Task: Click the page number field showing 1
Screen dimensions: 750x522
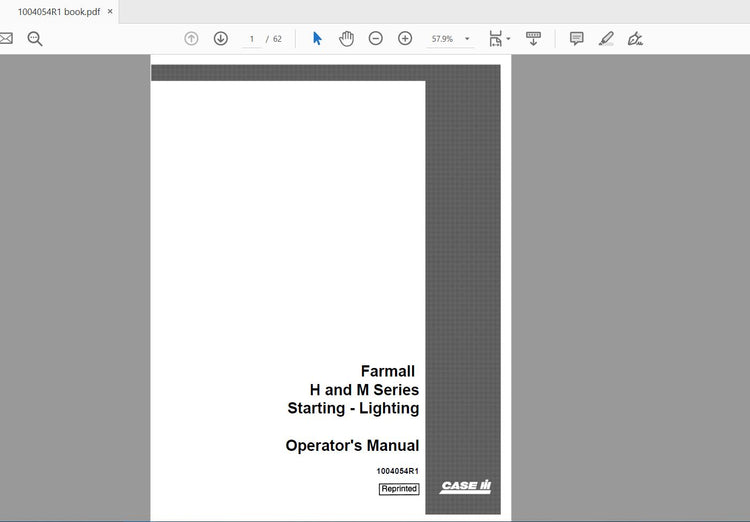Action: (x=252, y=39)
